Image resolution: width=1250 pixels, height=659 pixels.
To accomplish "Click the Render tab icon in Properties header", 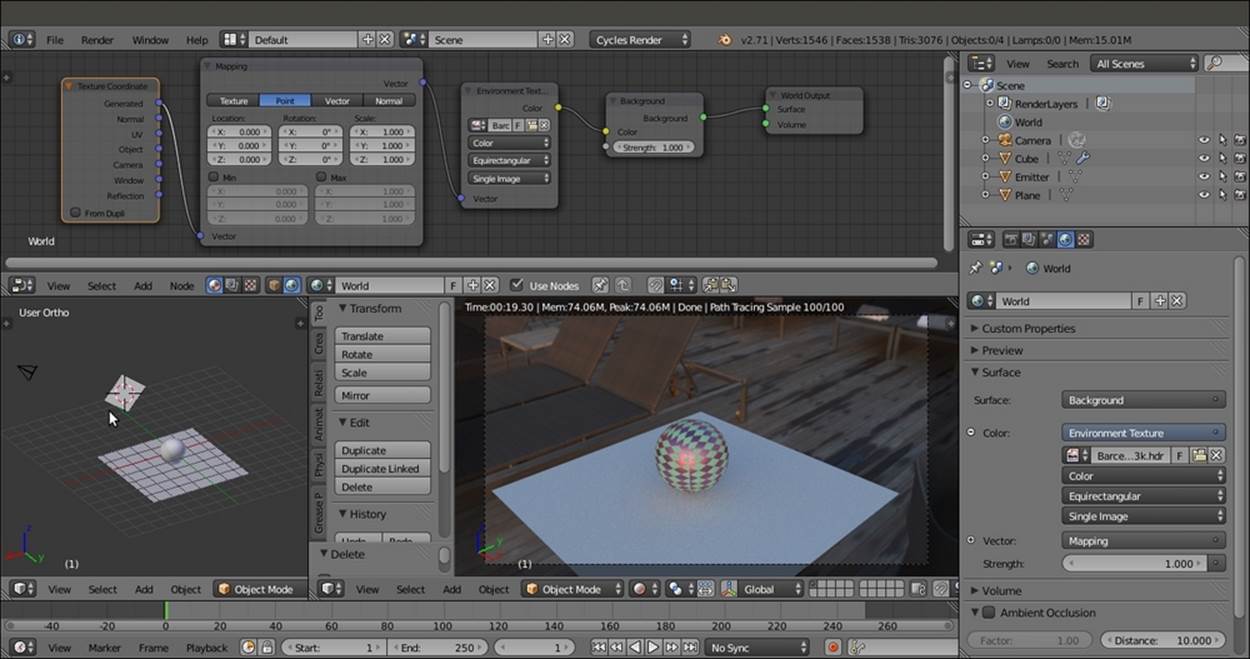I will 1011,239.
